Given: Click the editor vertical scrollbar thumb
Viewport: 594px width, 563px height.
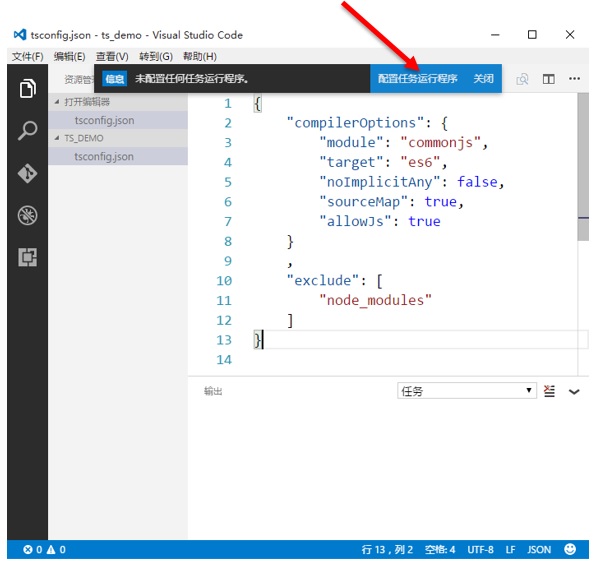Looking at the screenshot, I should coord(583,167).
